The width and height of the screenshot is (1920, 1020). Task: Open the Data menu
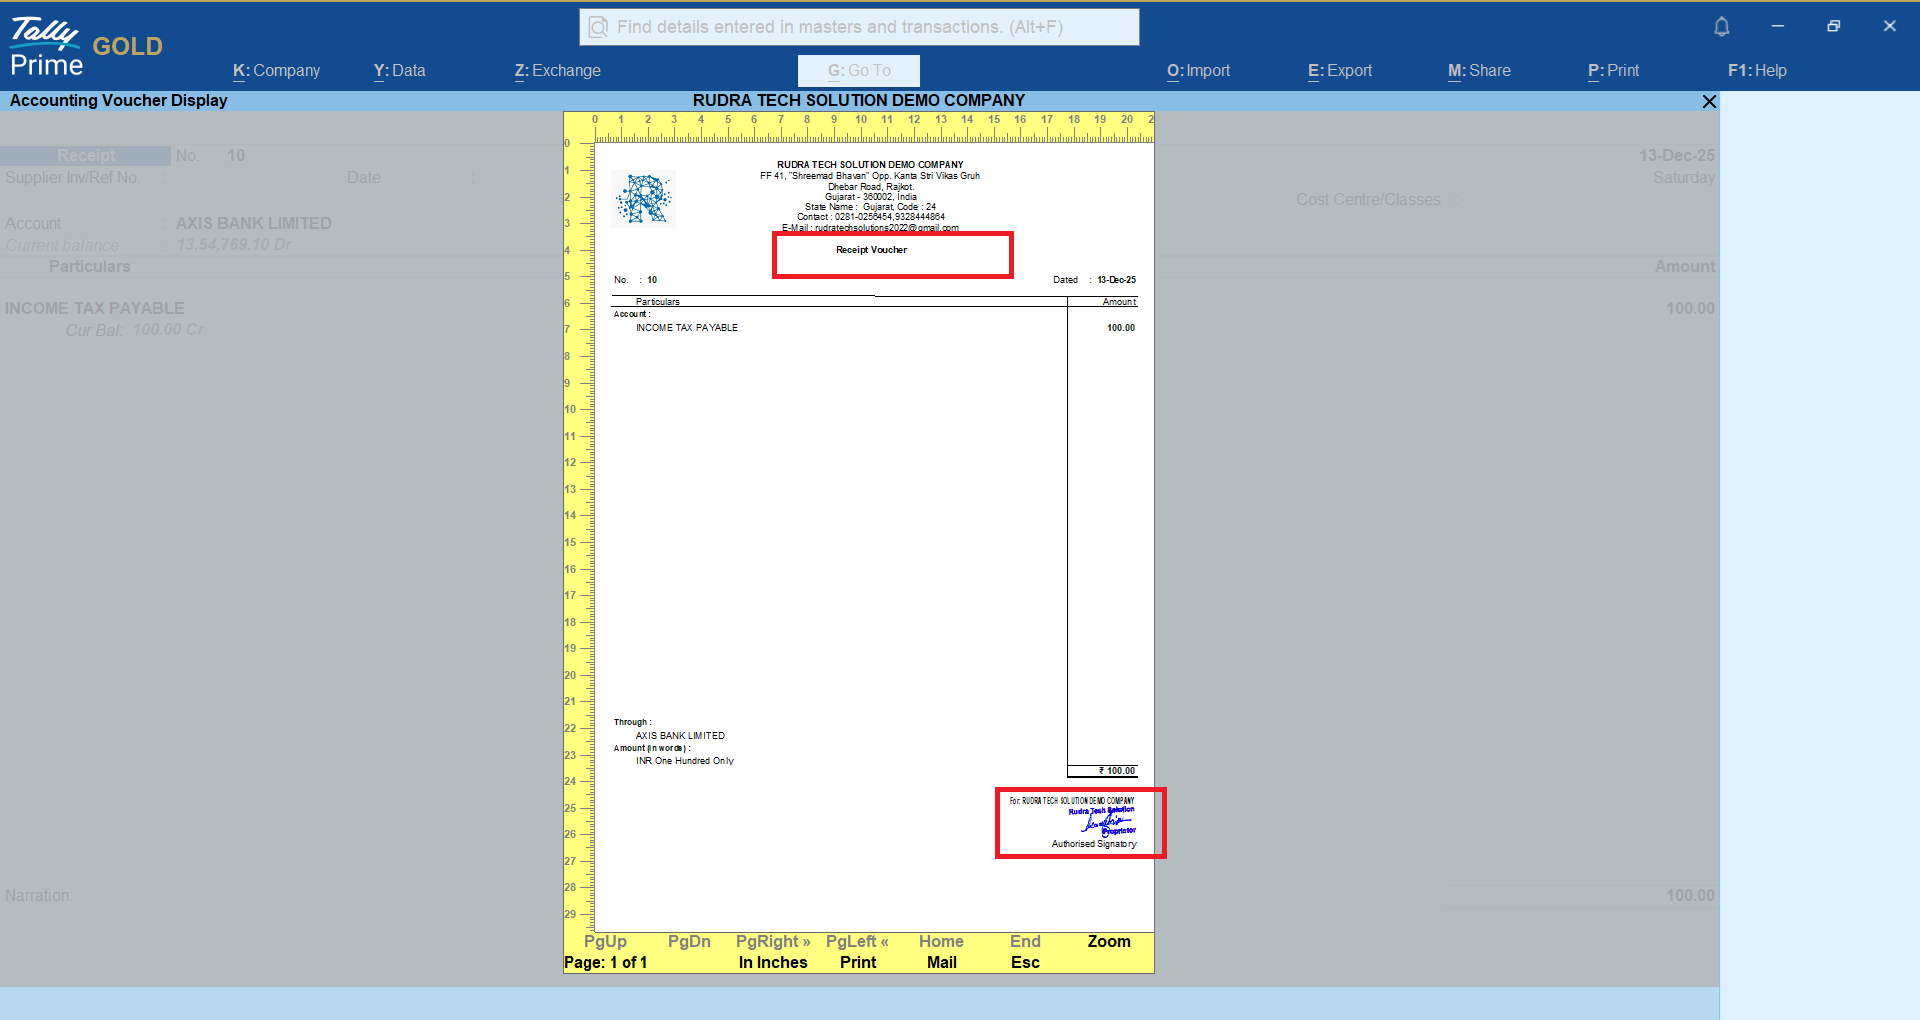pyautogui.click(x=399, y=71)
